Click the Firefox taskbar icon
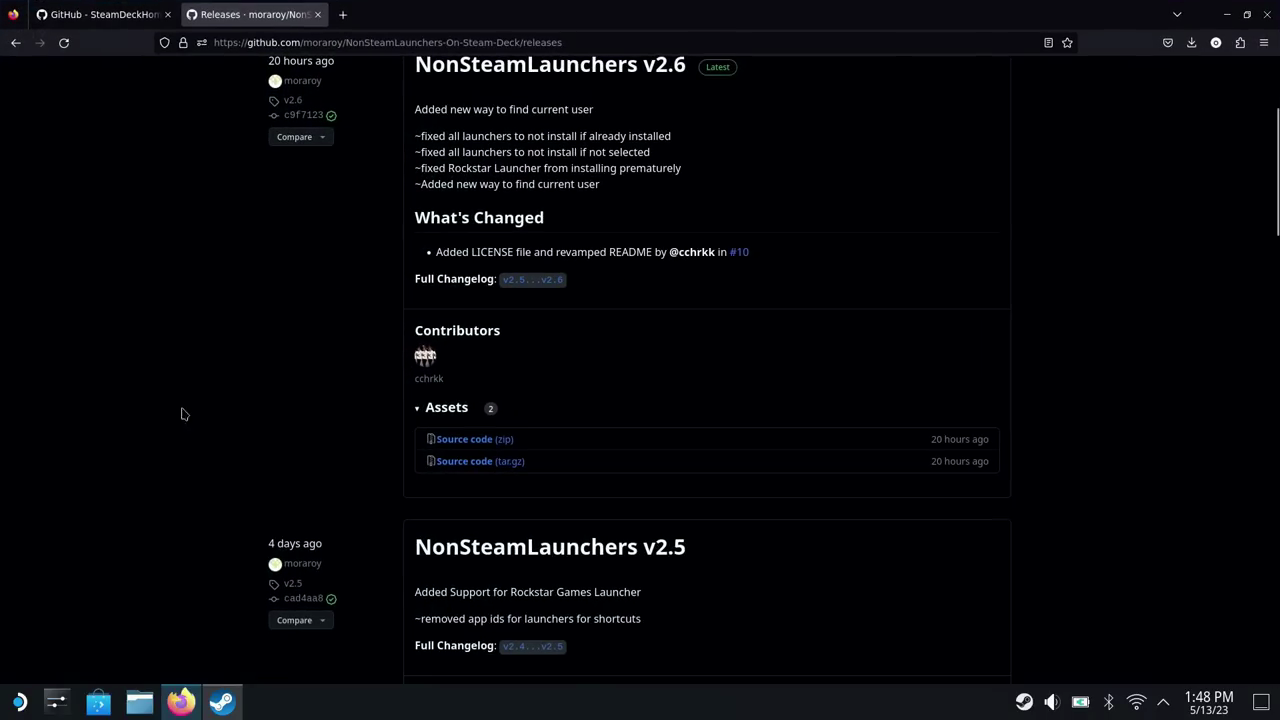Image resolution: width=1280 pixels, height=720 pixels. (181, 702)
